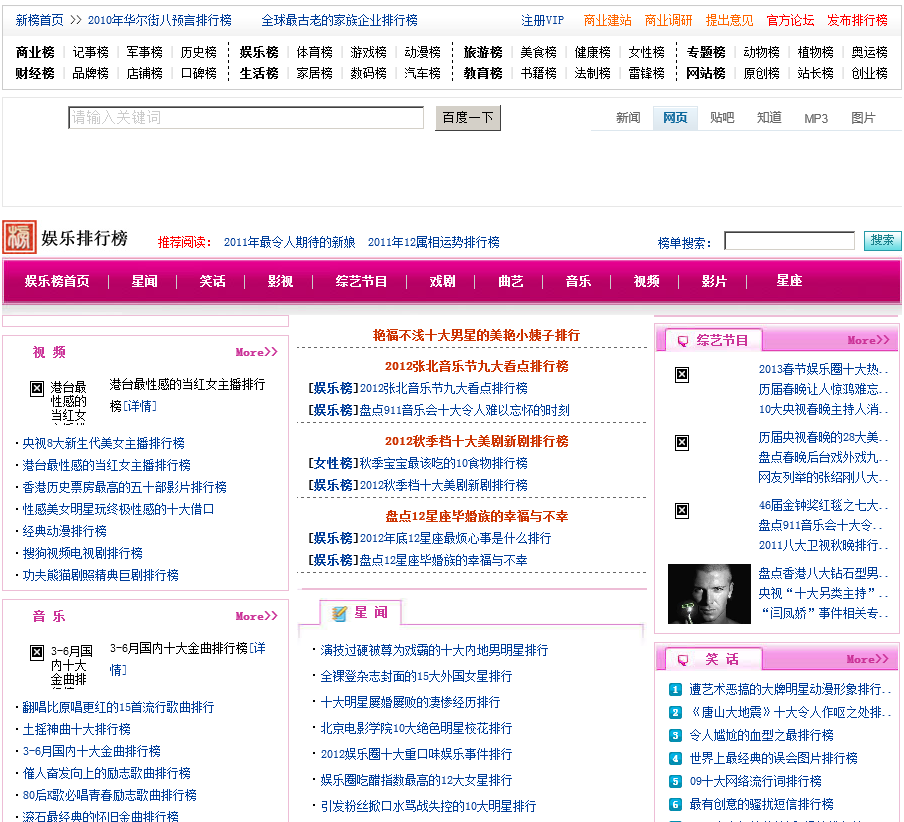Click broken image beside 46届金钟奖红毯之七大
This screenshot has height=822, width=904.
[x=682, y=511]
